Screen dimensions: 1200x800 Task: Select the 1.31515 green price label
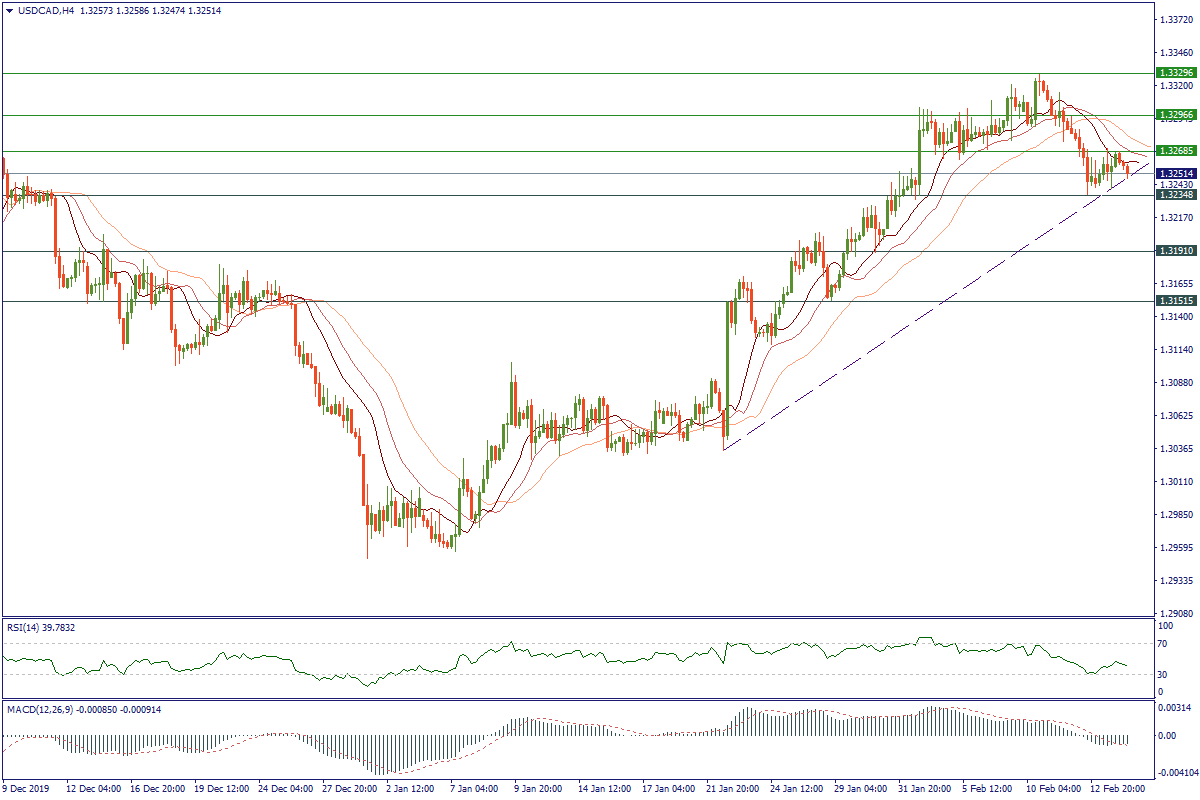pos(1175,301)
